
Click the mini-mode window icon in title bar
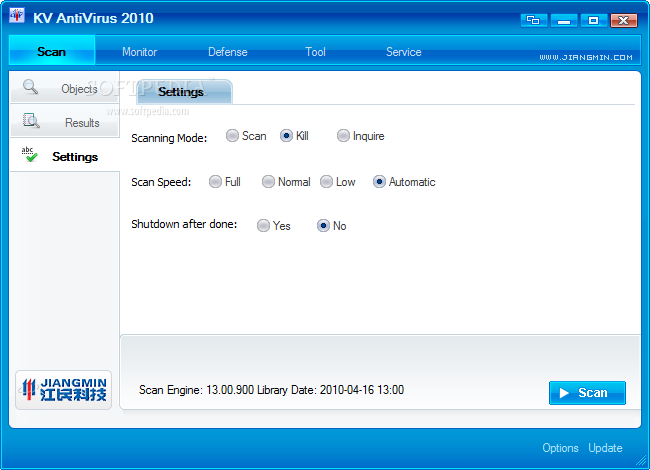tap(534, 20)
